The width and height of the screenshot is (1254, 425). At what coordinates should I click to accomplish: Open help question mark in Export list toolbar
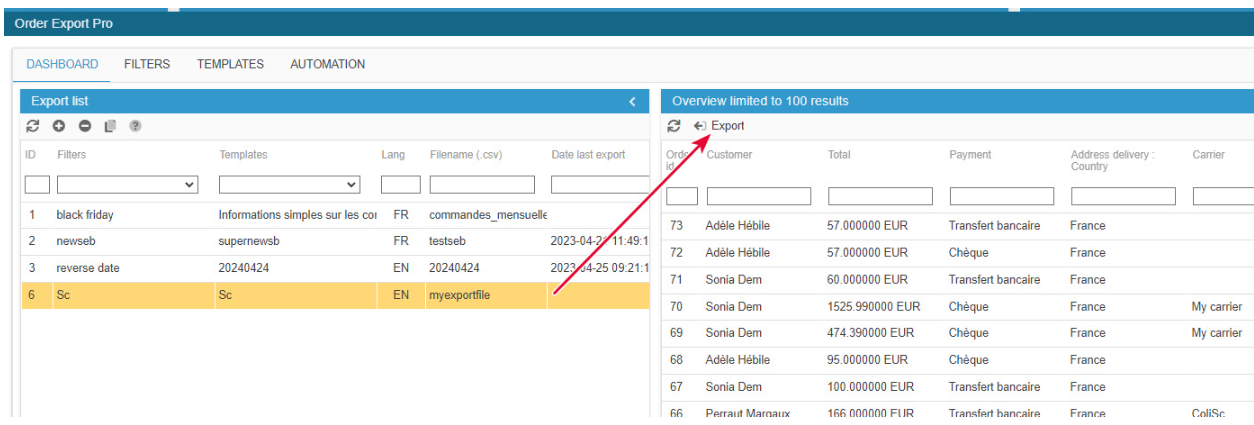[x=135, y=126]
